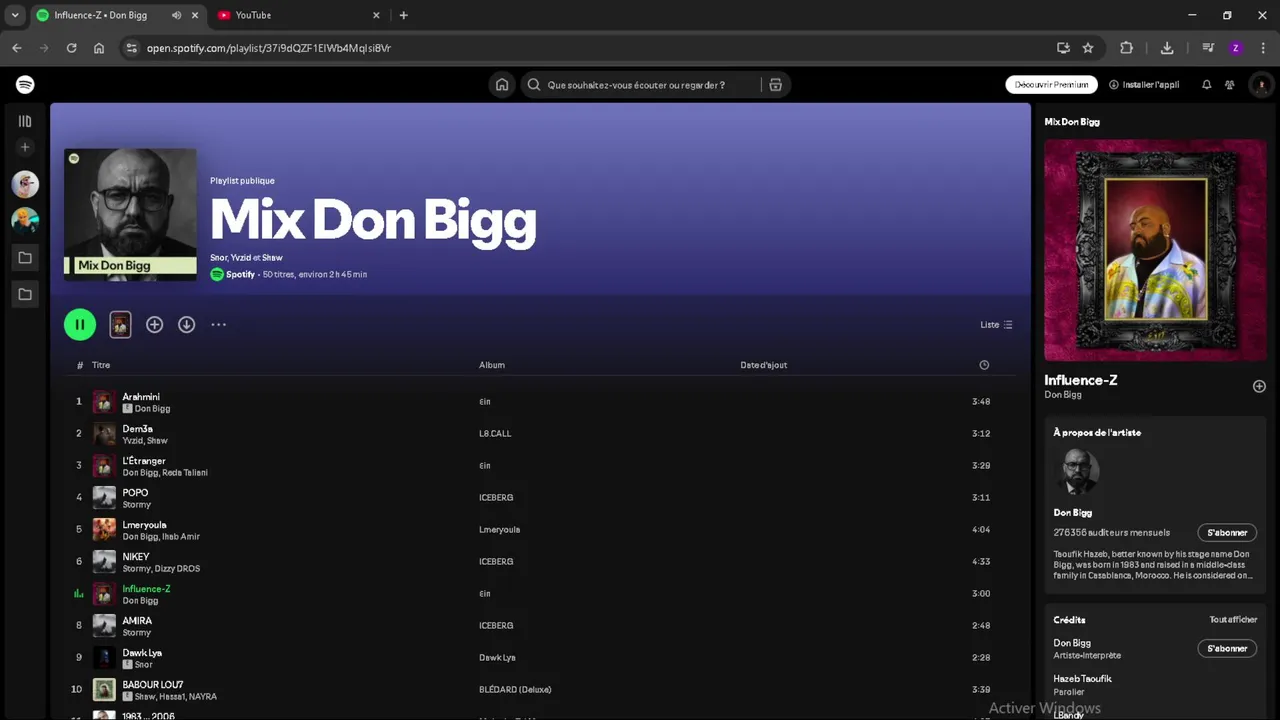The height and width of the screenshot is (720, 1280).
Task: Open the Spotify logo home link
Action: pos(25,85)
